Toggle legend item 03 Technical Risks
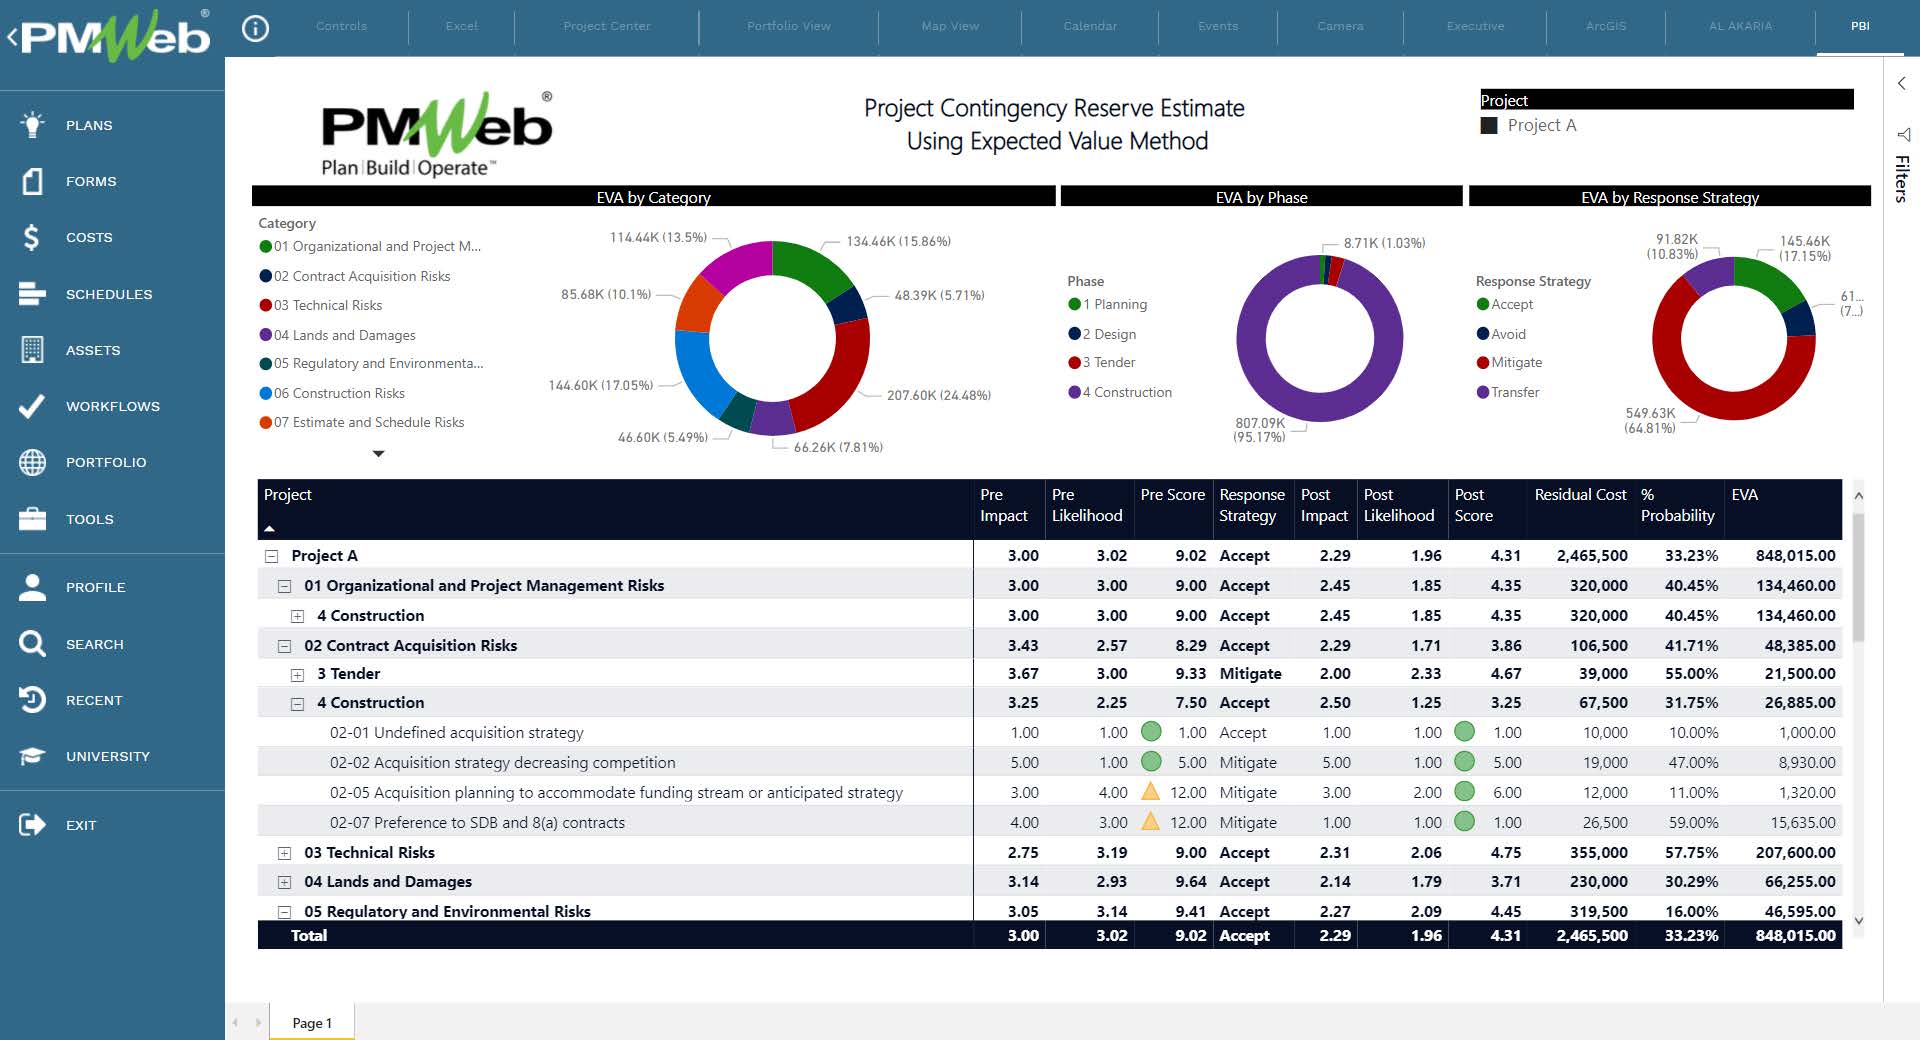This screenshot has height=1040, width=1920. click(321, 305)
